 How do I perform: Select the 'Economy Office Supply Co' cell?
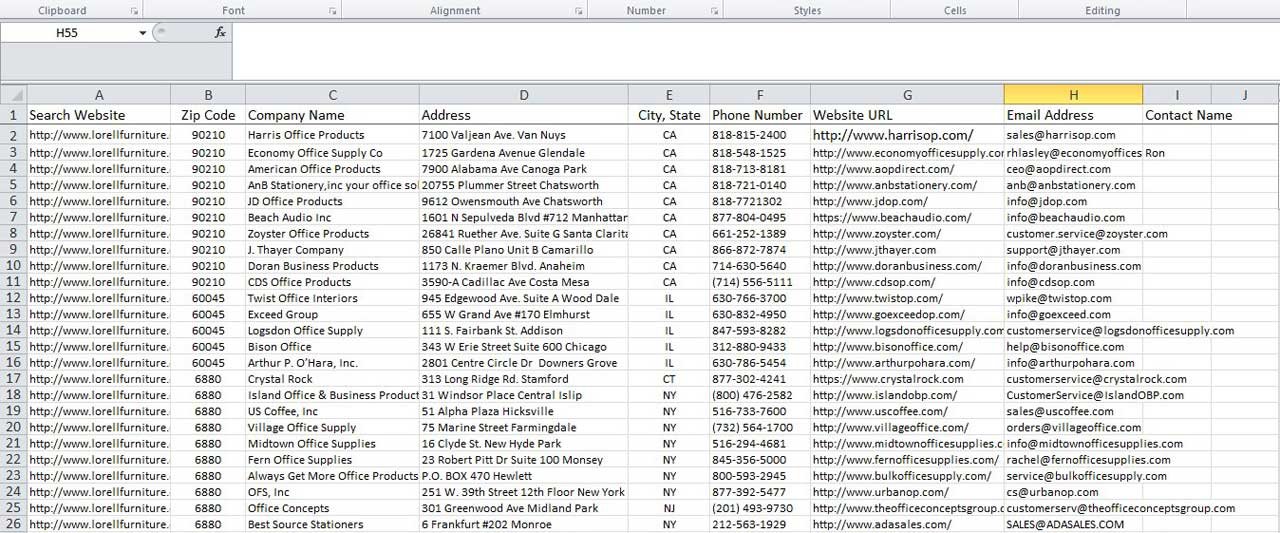332,153
